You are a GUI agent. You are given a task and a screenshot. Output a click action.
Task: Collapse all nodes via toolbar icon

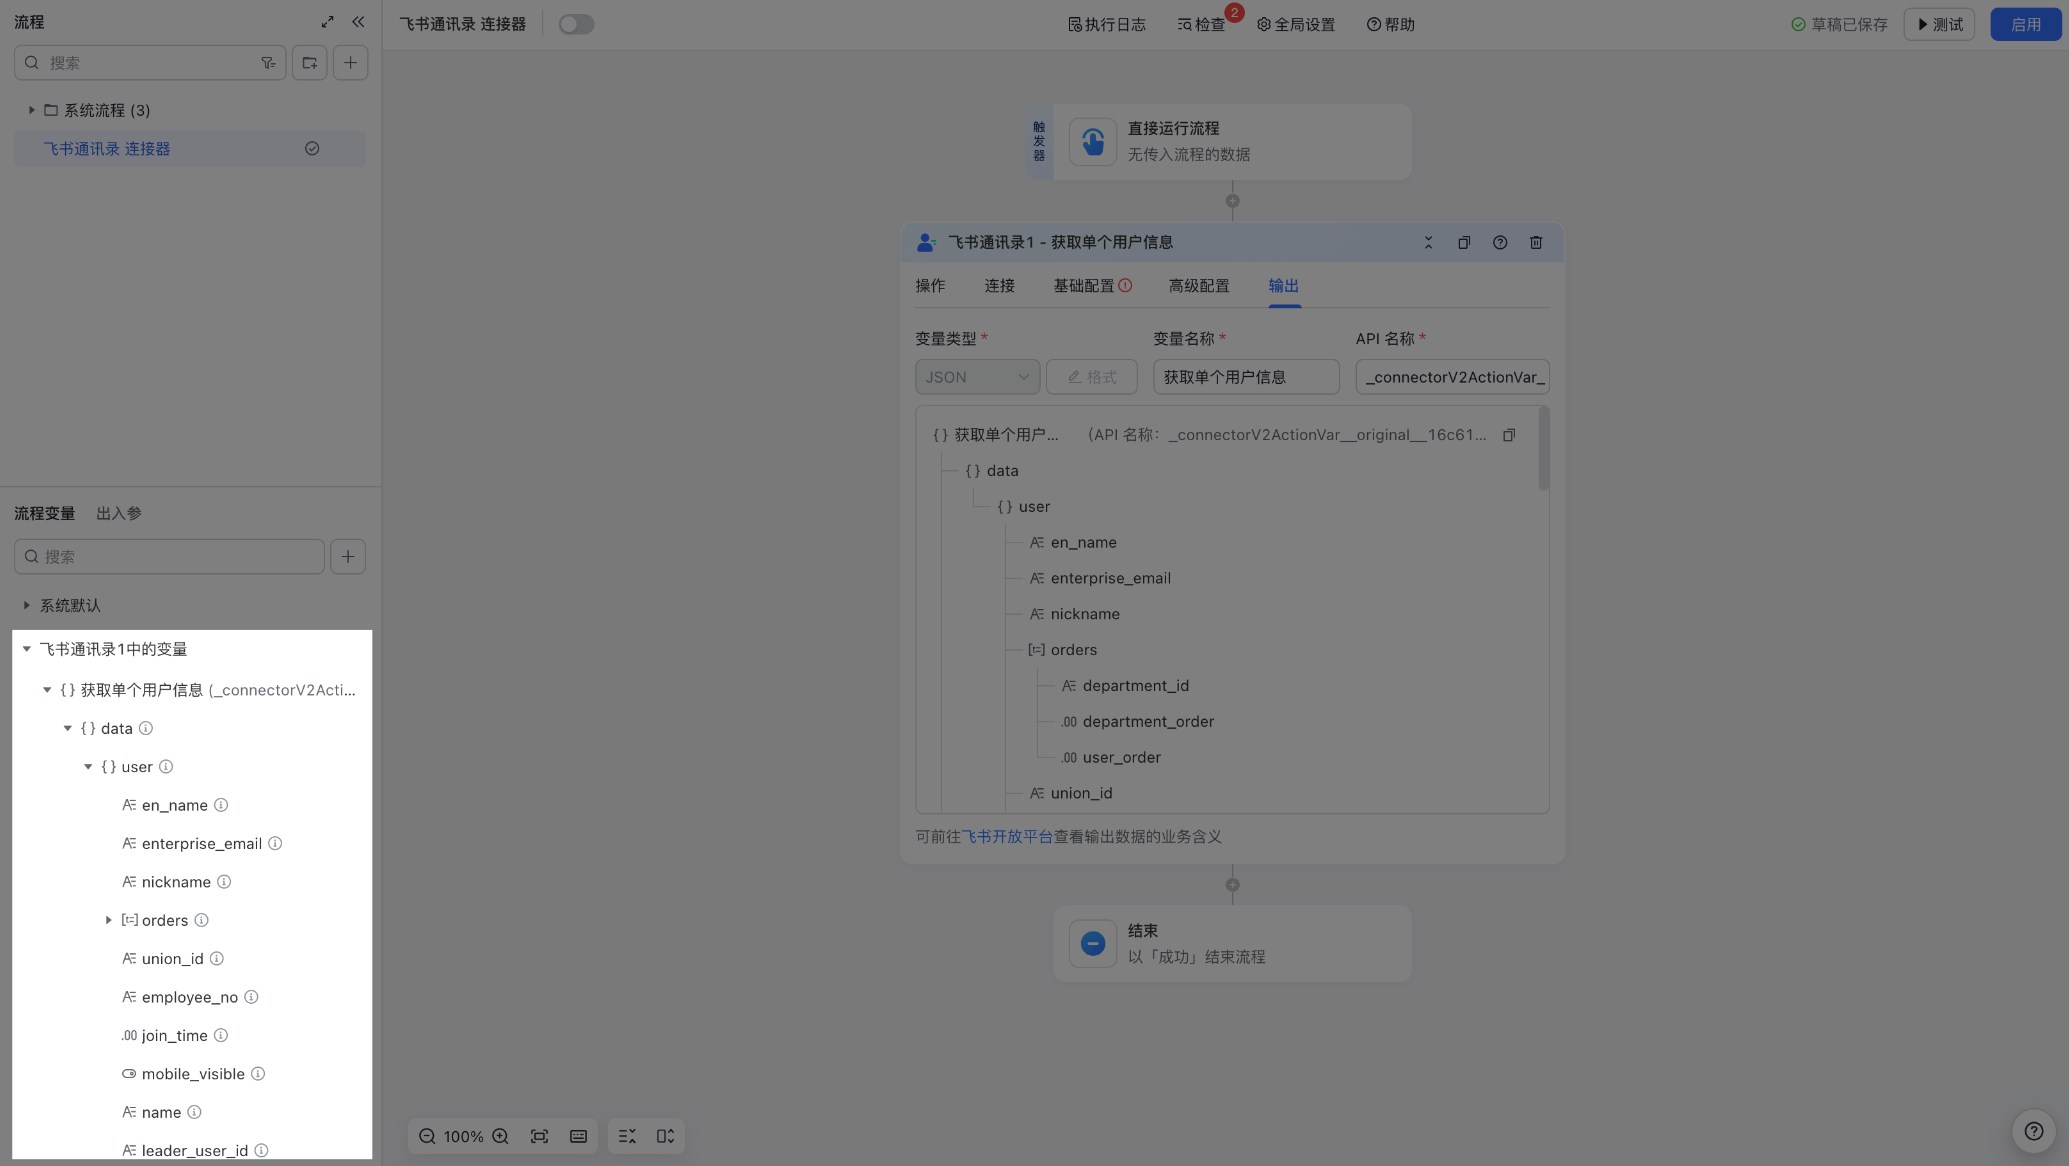pyautogui.click(x=627, y=1136)
